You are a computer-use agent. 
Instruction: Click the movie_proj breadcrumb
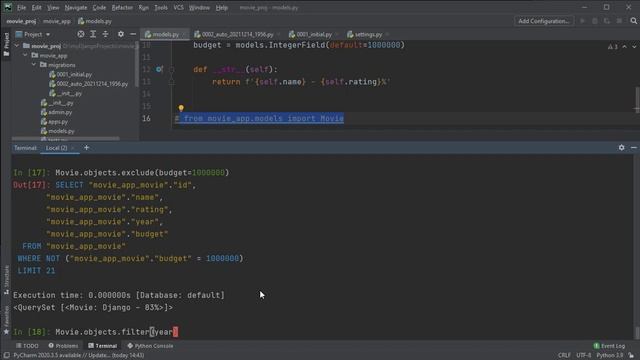coord(21,21)
